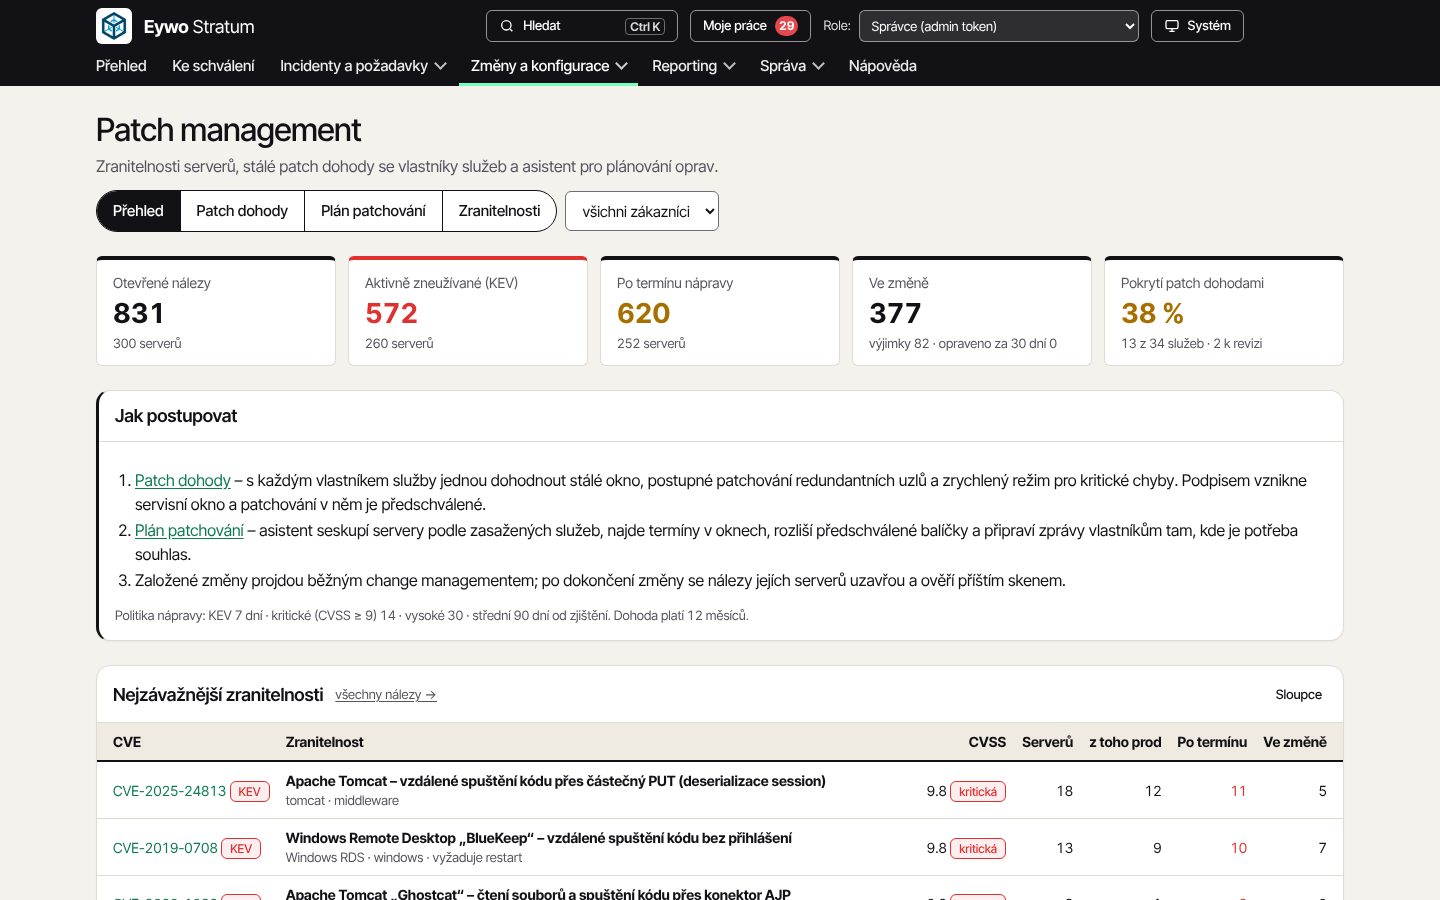Click the KEV badge beside CVE-2019-0708
This screenshot has height=900, width=1440.
241,848
